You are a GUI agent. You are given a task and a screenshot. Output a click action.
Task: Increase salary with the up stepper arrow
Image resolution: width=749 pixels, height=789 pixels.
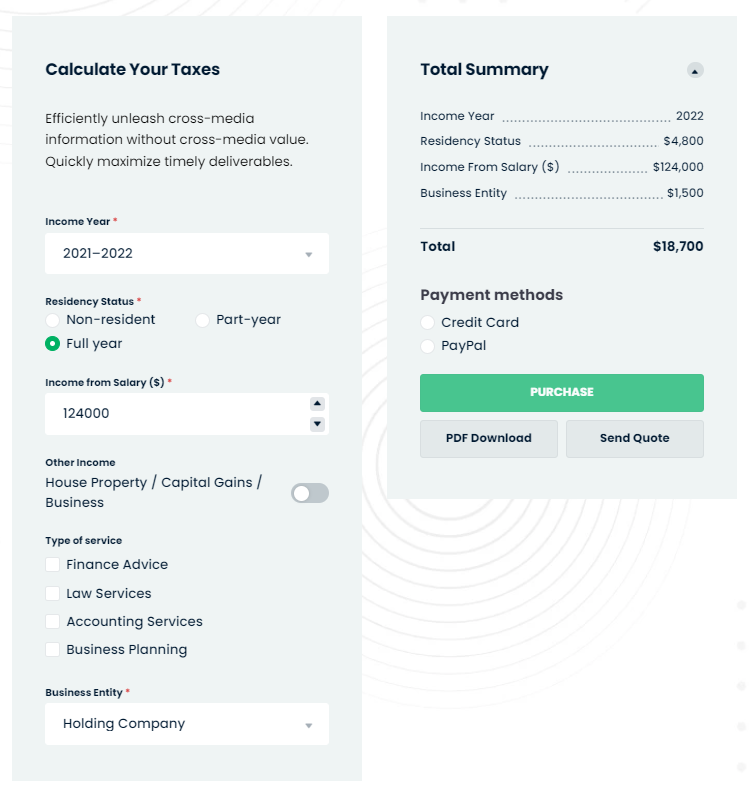click(317, 404)
